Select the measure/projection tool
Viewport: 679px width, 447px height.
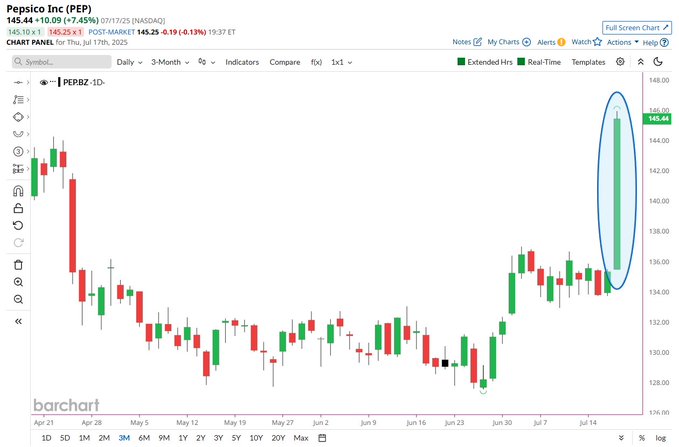pyautogui.click(x=18, y=168)
